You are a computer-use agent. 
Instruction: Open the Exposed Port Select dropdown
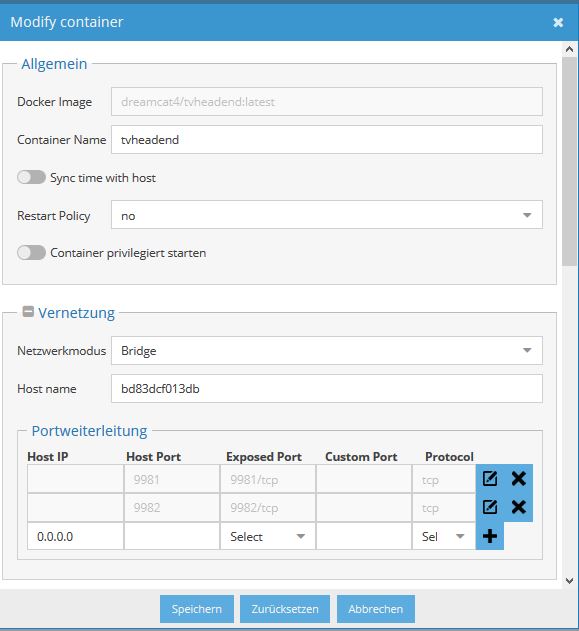[x=268, y=536]
